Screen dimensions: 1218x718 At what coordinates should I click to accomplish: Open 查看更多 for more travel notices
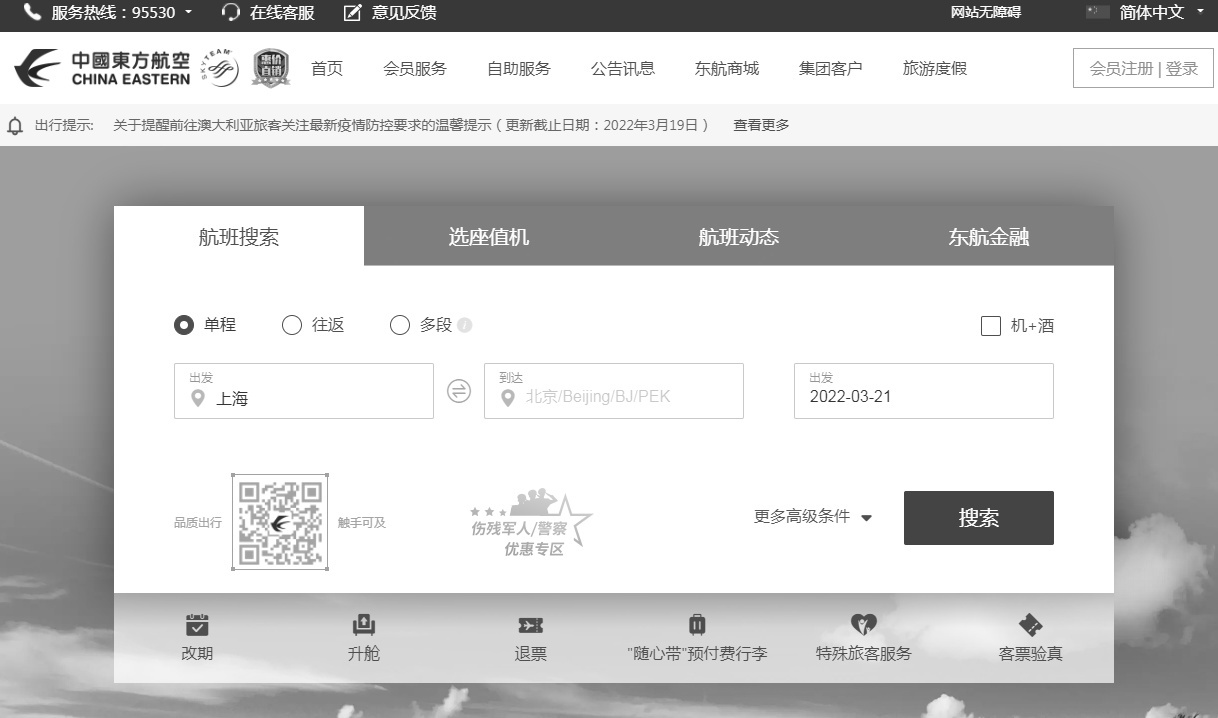click(759, 125)
